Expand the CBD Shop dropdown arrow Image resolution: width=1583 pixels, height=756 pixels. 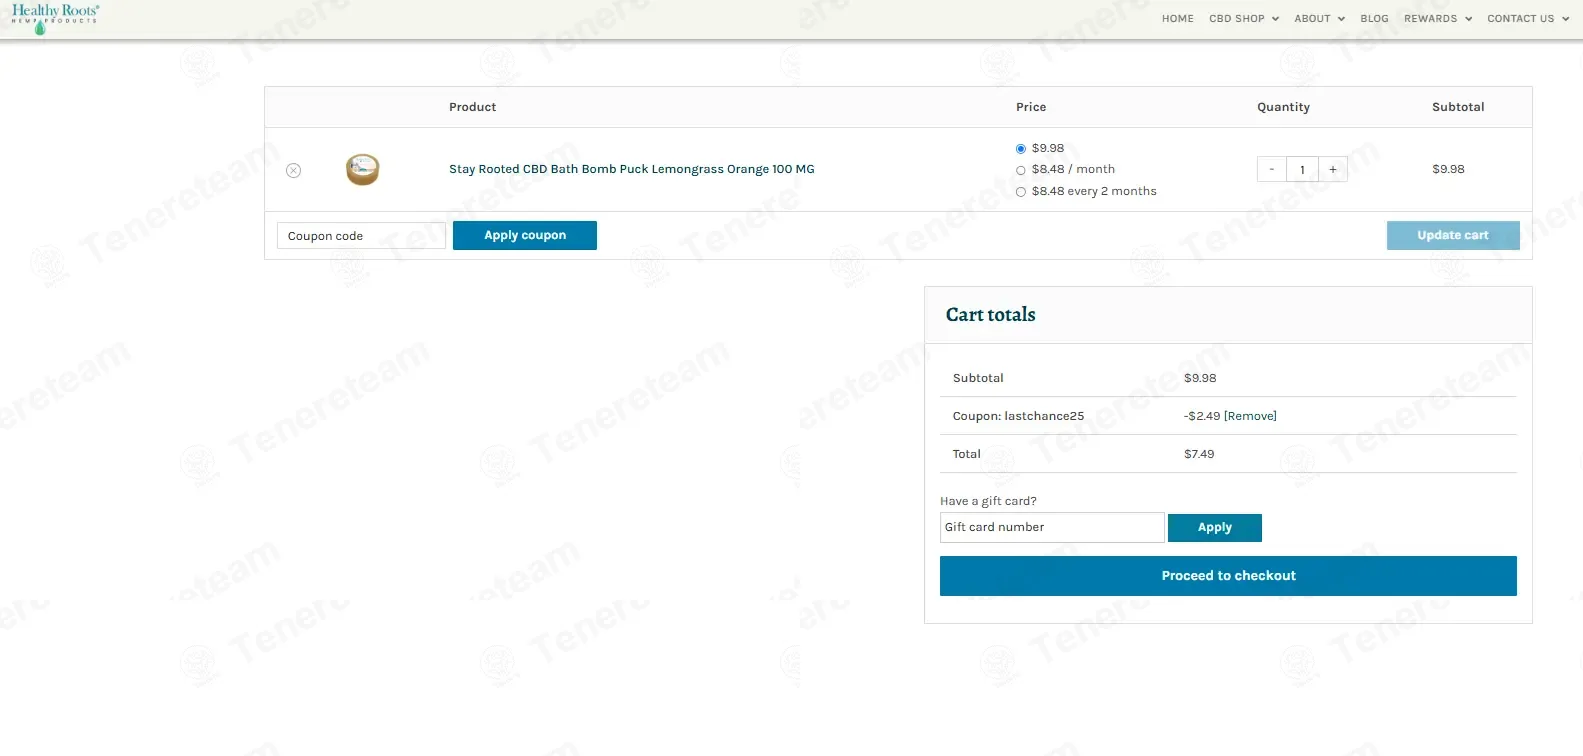pos(1275,19)
